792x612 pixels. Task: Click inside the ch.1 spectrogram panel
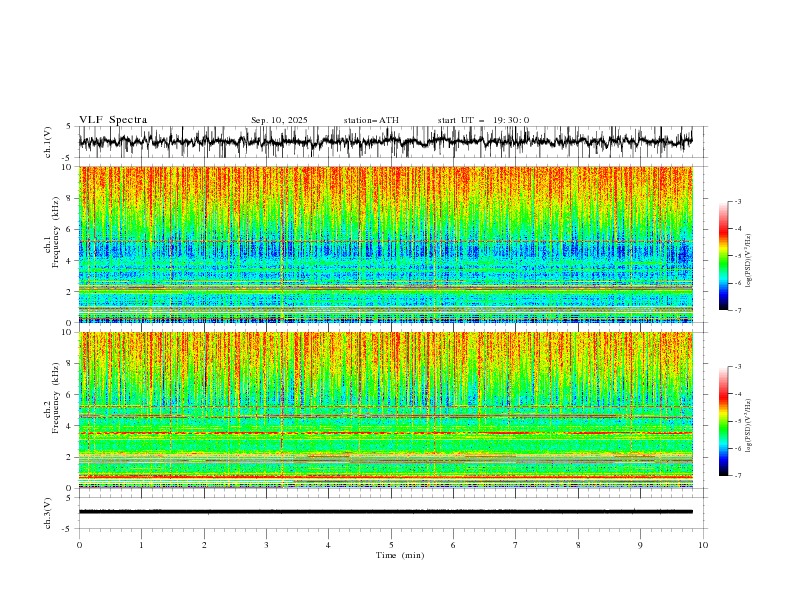pyautogui.click(x=386, y=244)
